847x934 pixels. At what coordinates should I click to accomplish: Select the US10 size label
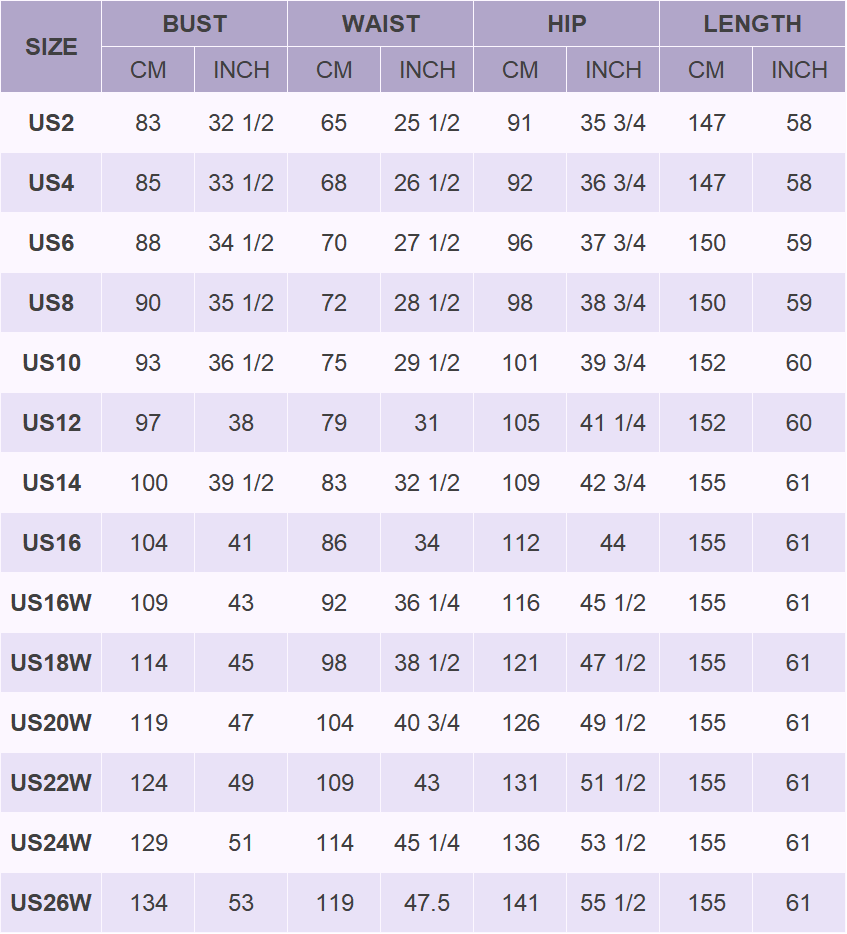pos(51,363)
